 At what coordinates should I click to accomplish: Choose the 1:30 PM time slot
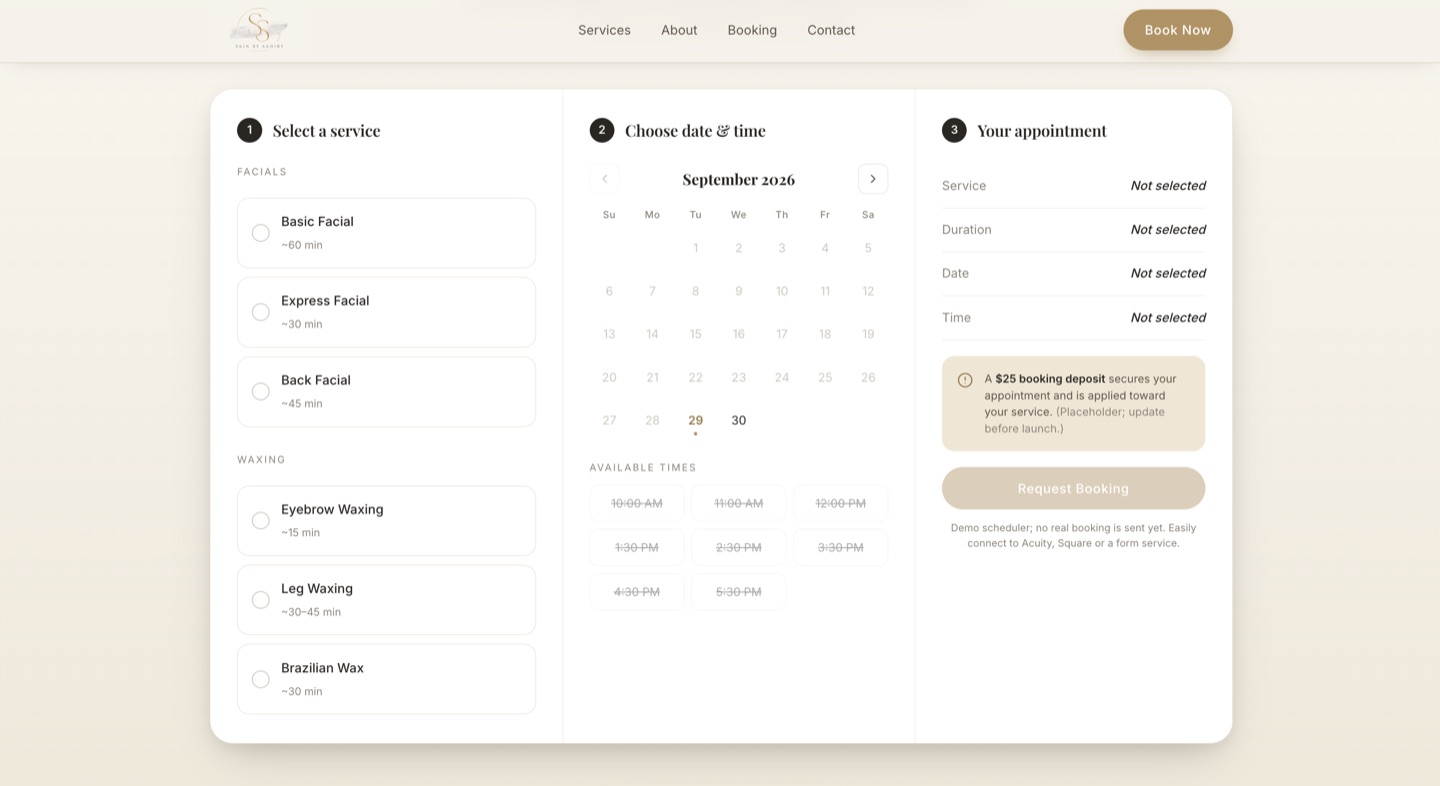click(637, 547)
